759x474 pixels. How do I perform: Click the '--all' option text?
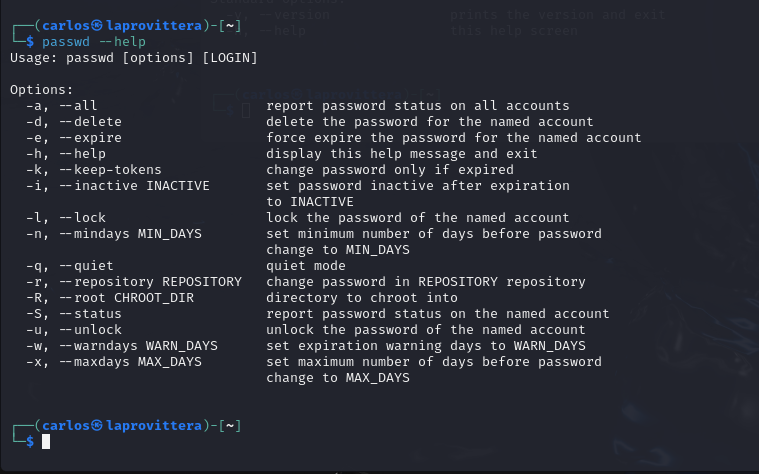pos(78,106)
